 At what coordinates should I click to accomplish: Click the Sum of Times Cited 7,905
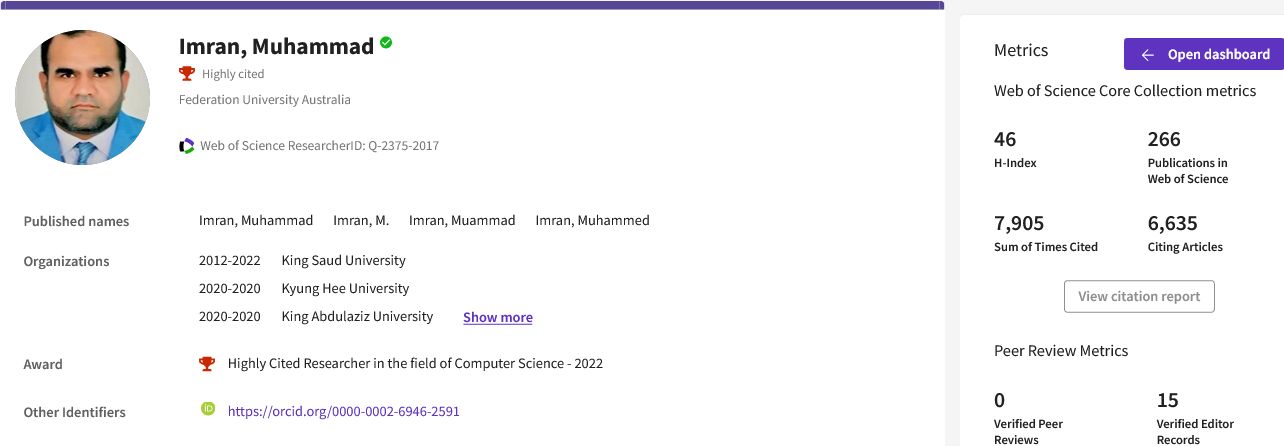click(1019, 224)
